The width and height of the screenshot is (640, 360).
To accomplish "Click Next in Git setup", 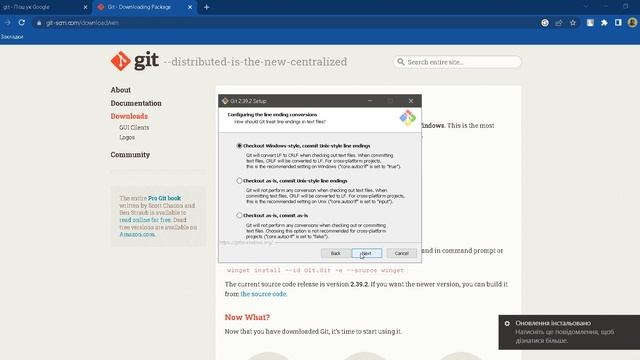I will coord(367,253).
